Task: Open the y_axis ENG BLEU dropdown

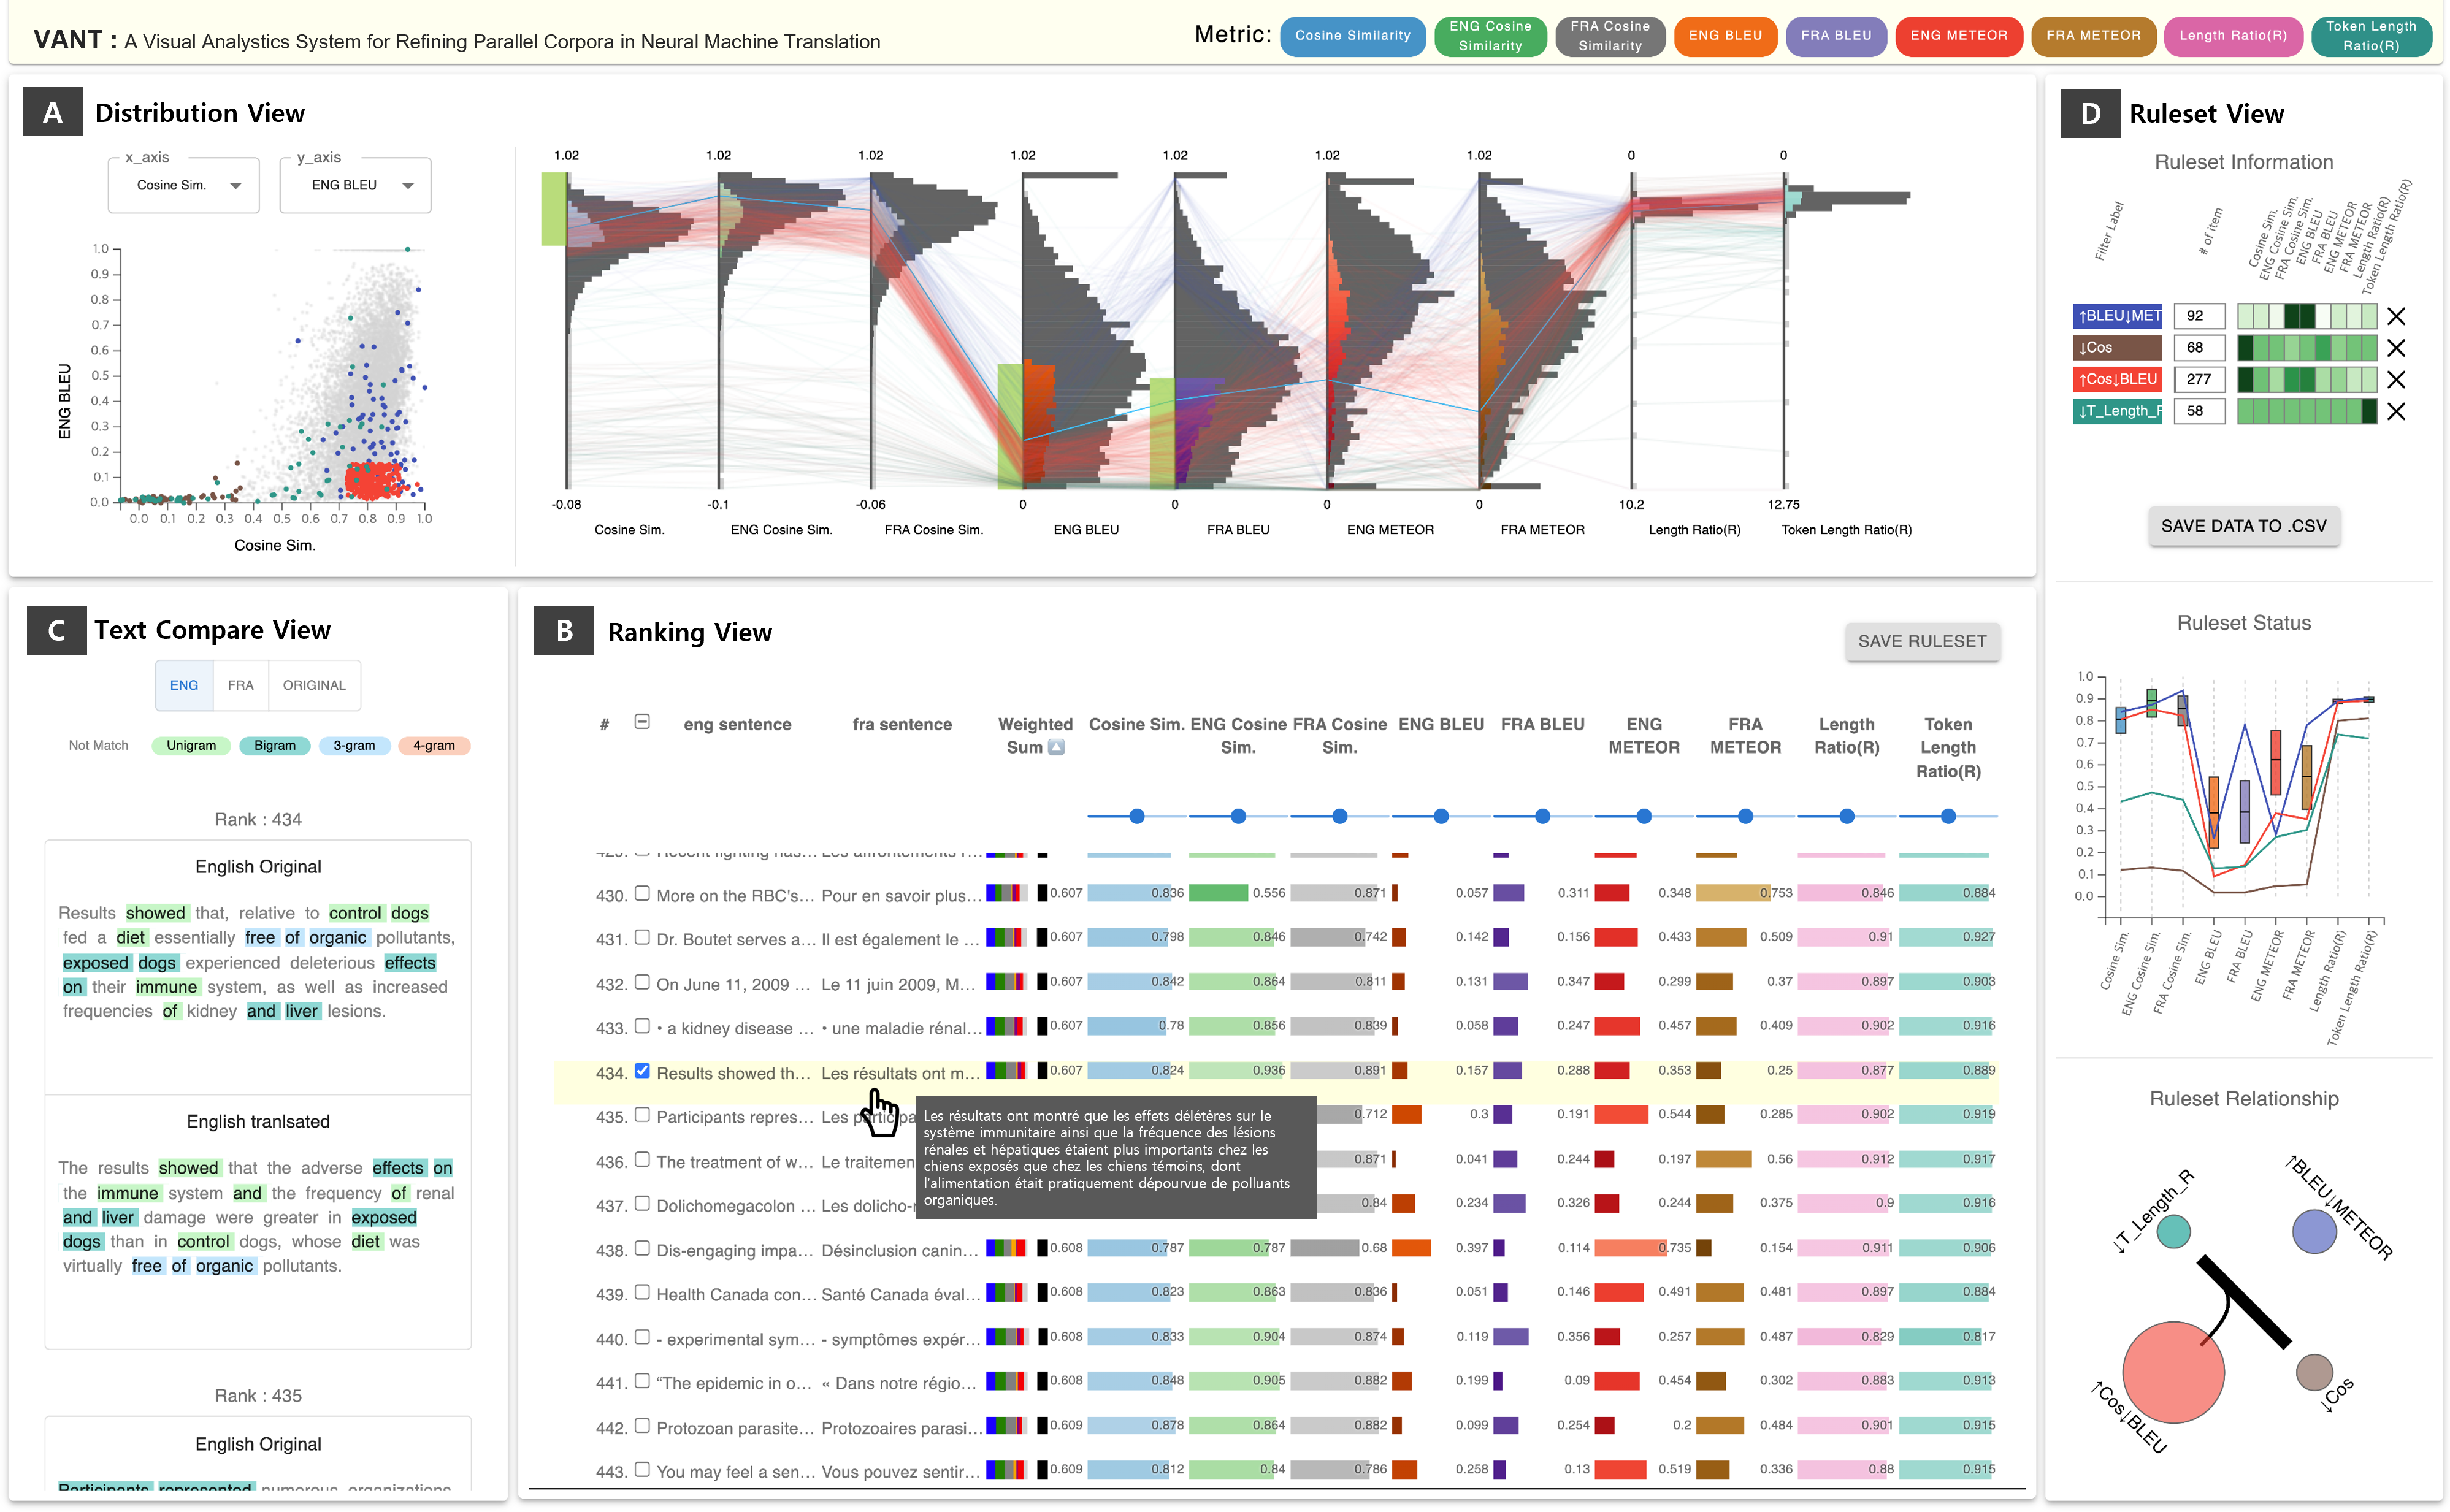Action: (355, 185)
